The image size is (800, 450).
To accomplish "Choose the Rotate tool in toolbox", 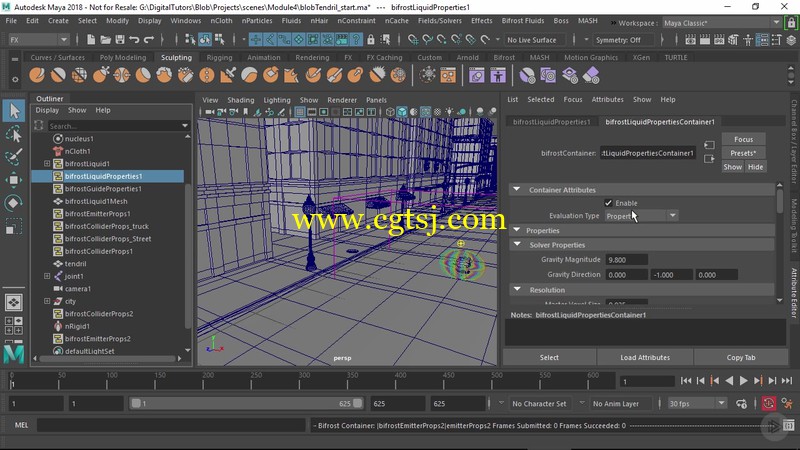I will pyautogui.click(x=14, y=203).
